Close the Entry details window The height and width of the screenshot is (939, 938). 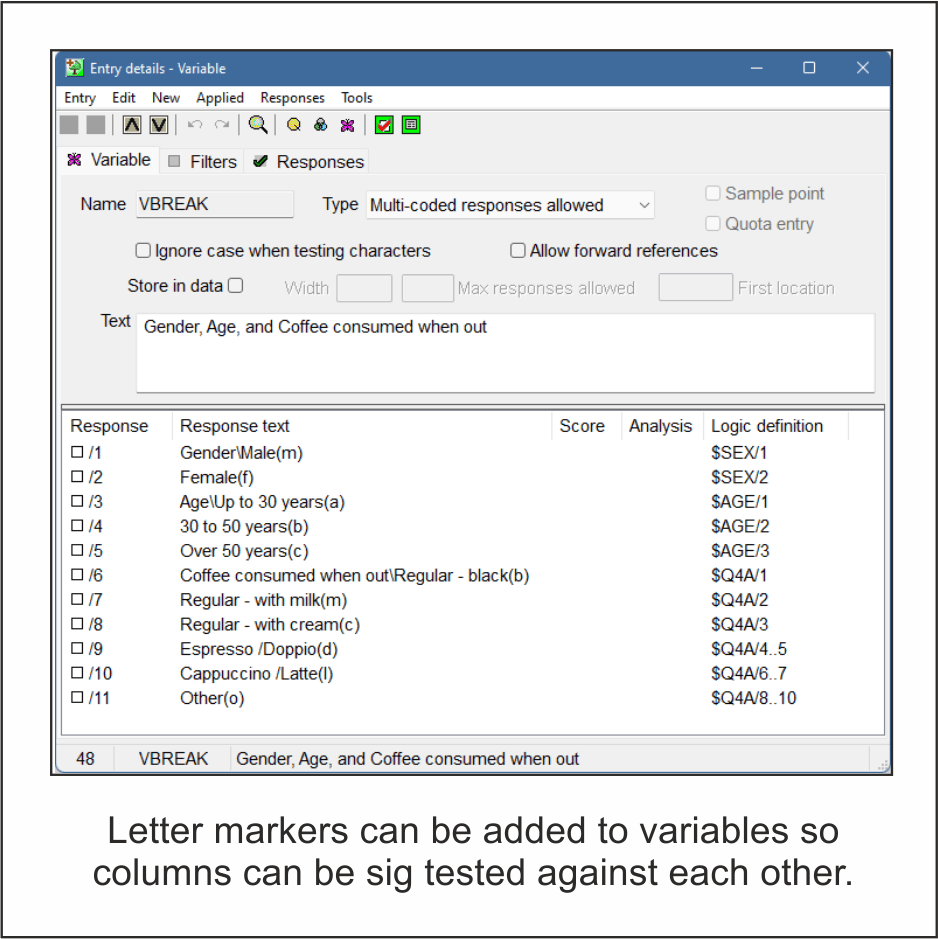[863, 68]
